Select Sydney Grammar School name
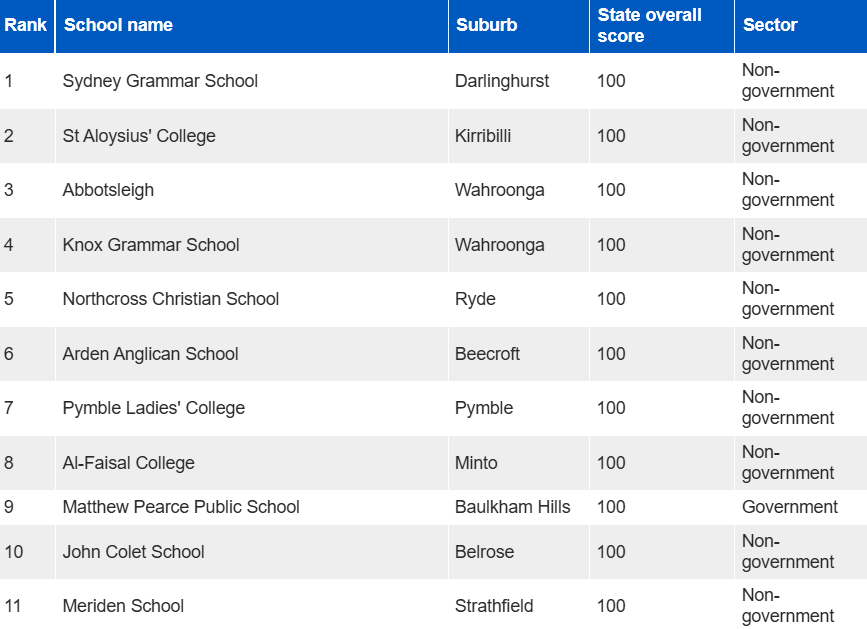 coord(160,81)
